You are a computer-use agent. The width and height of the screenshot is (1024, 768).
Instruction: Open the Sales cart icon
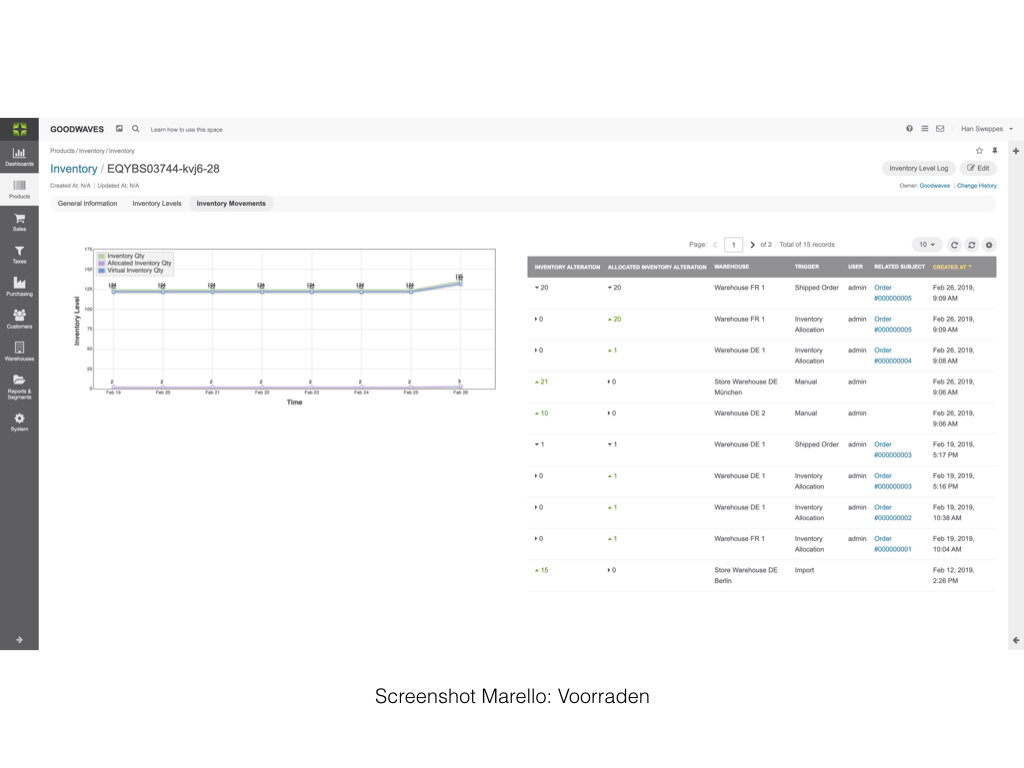pos(19,221)
